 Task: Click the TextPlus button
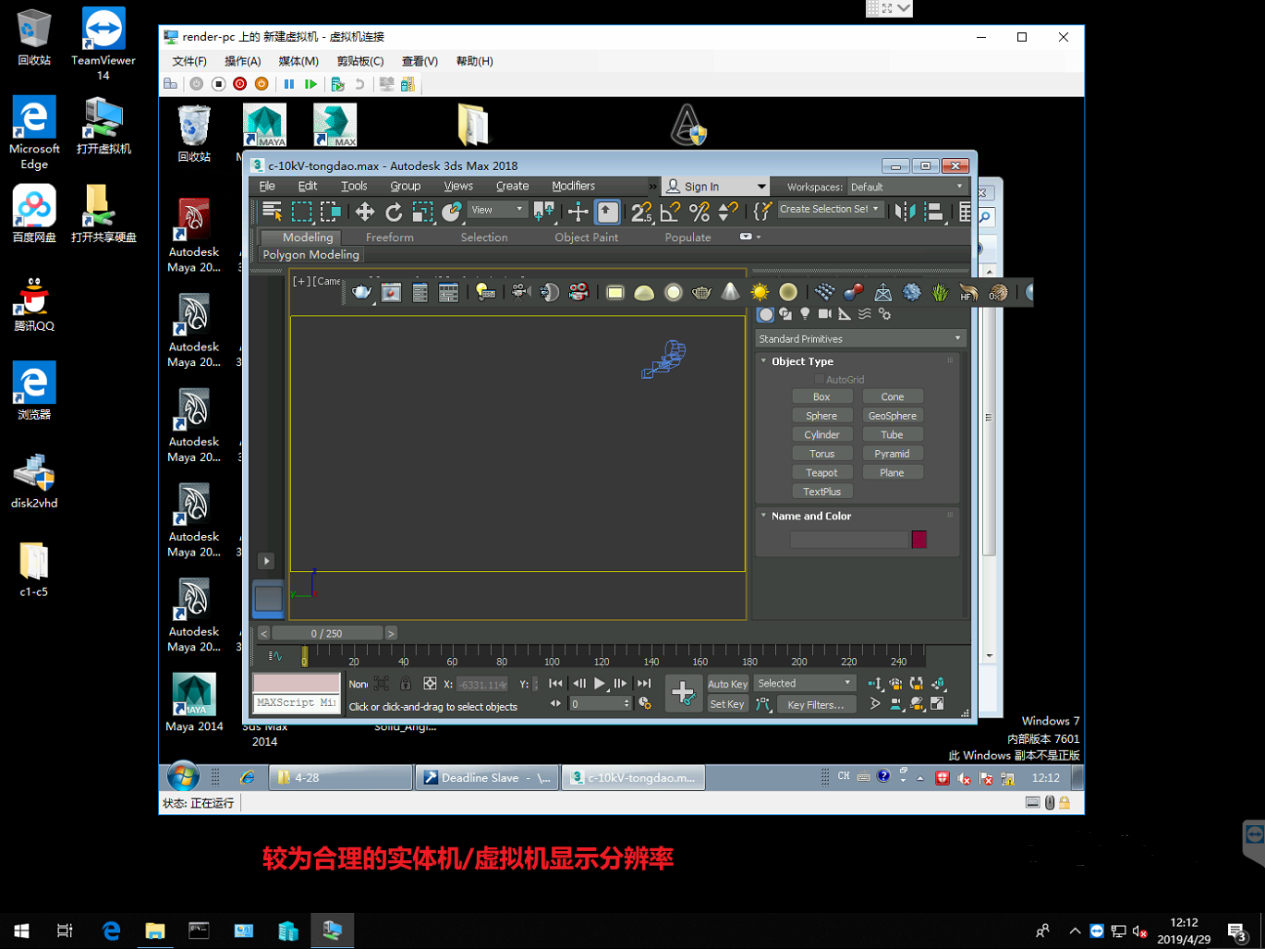tap(821, 492)
